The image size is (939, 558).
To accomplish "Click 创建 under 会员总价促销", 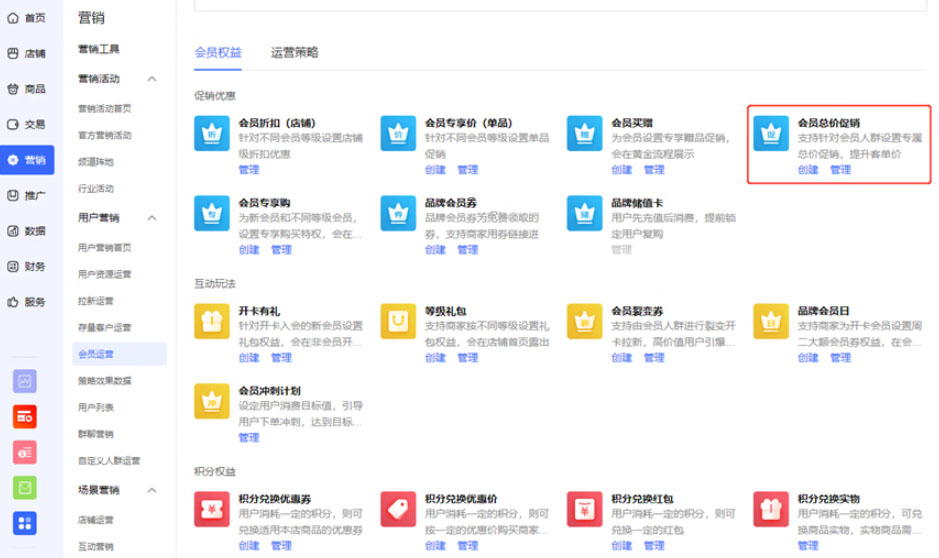I will [x=808, y=170].
